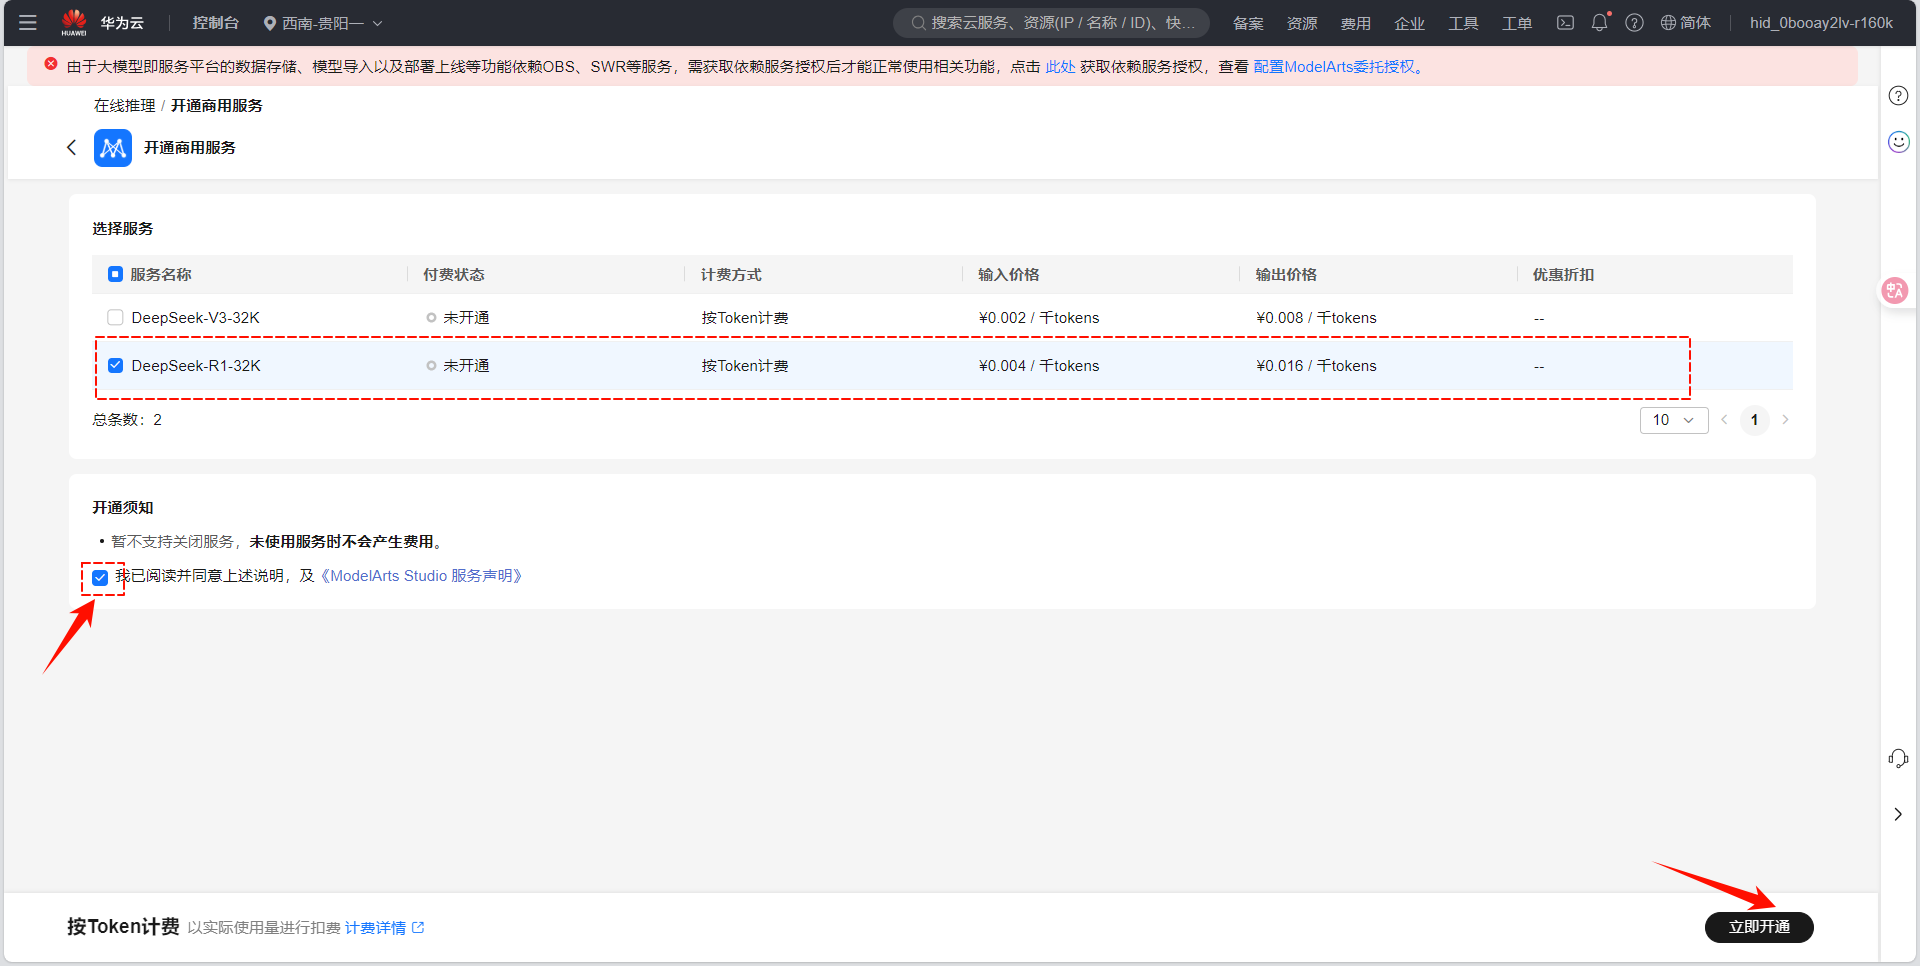Go back with the left arrow

pyautogui.click(x=71, y=147)
